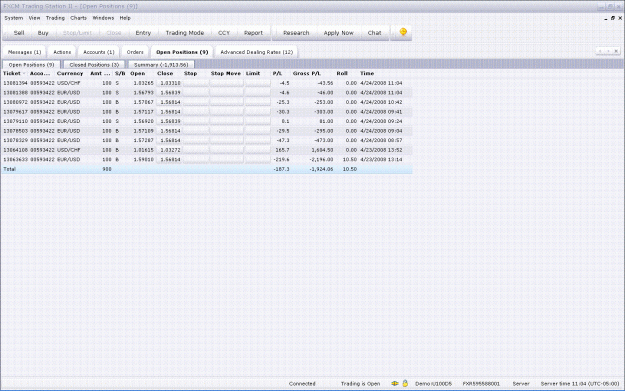Select the Open Positions (9) sub-tab

(x=31, y=65)
